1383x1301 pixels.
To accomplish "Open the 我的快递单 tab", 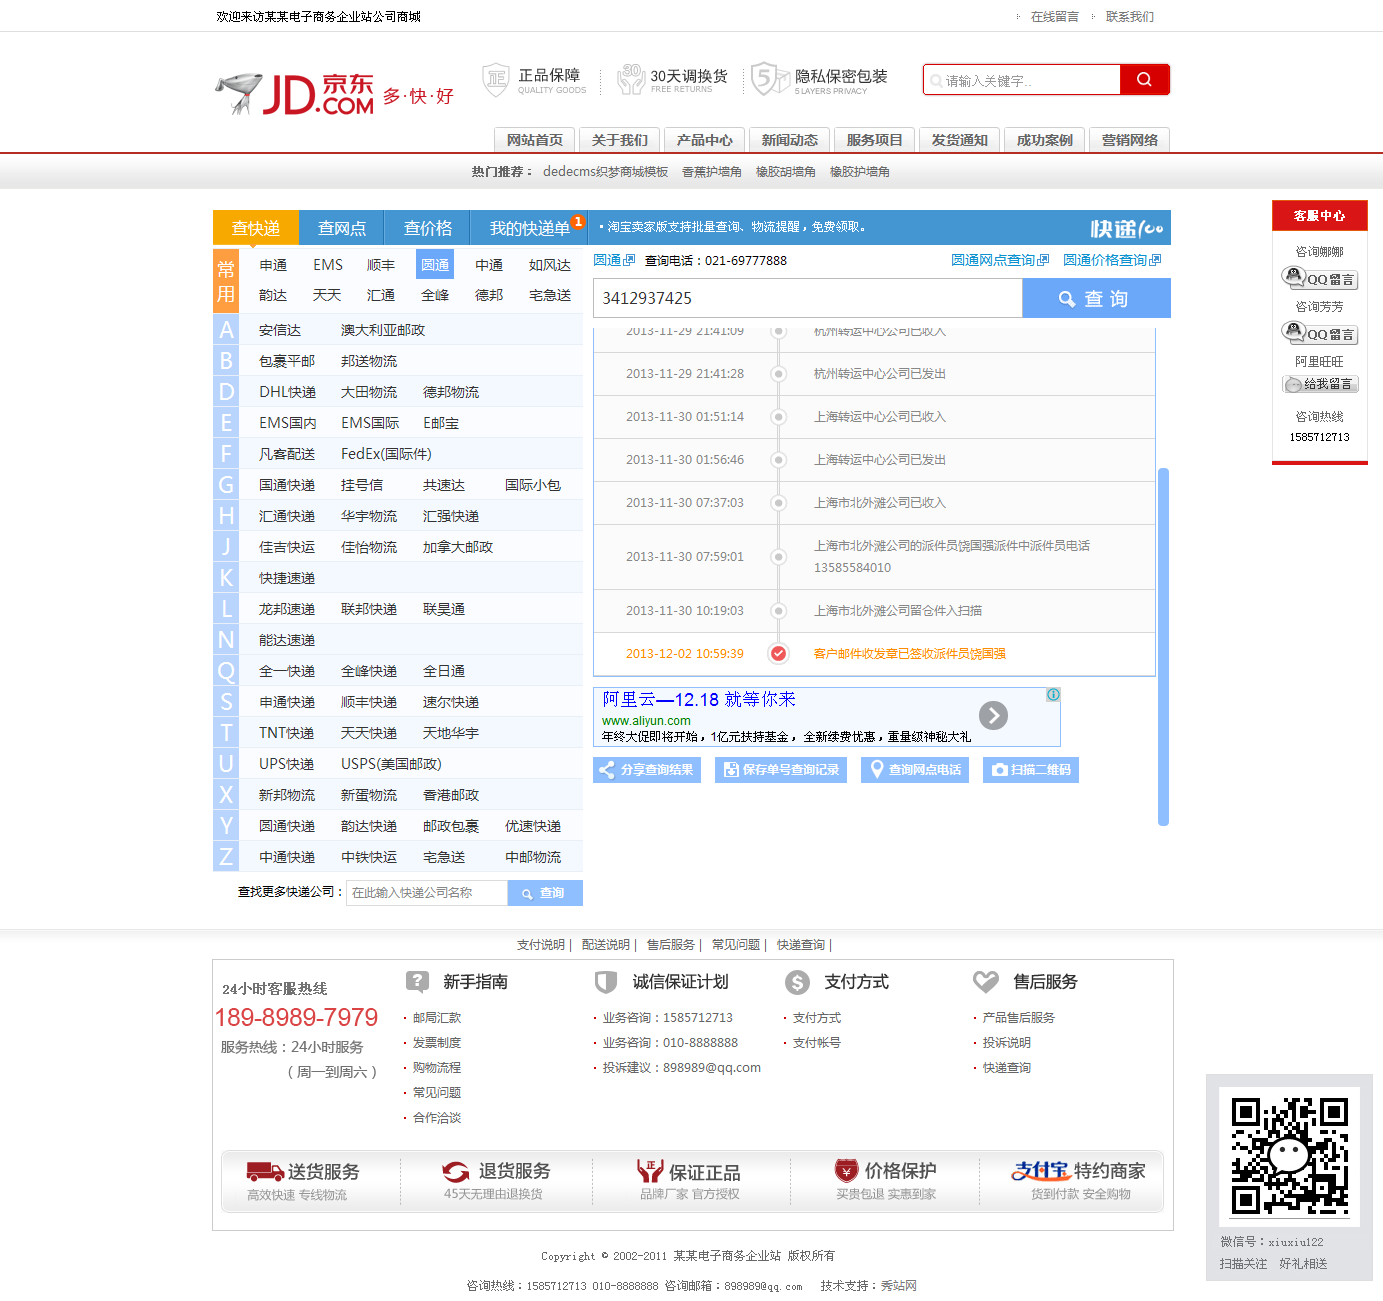I will click(x=529, y=228).
